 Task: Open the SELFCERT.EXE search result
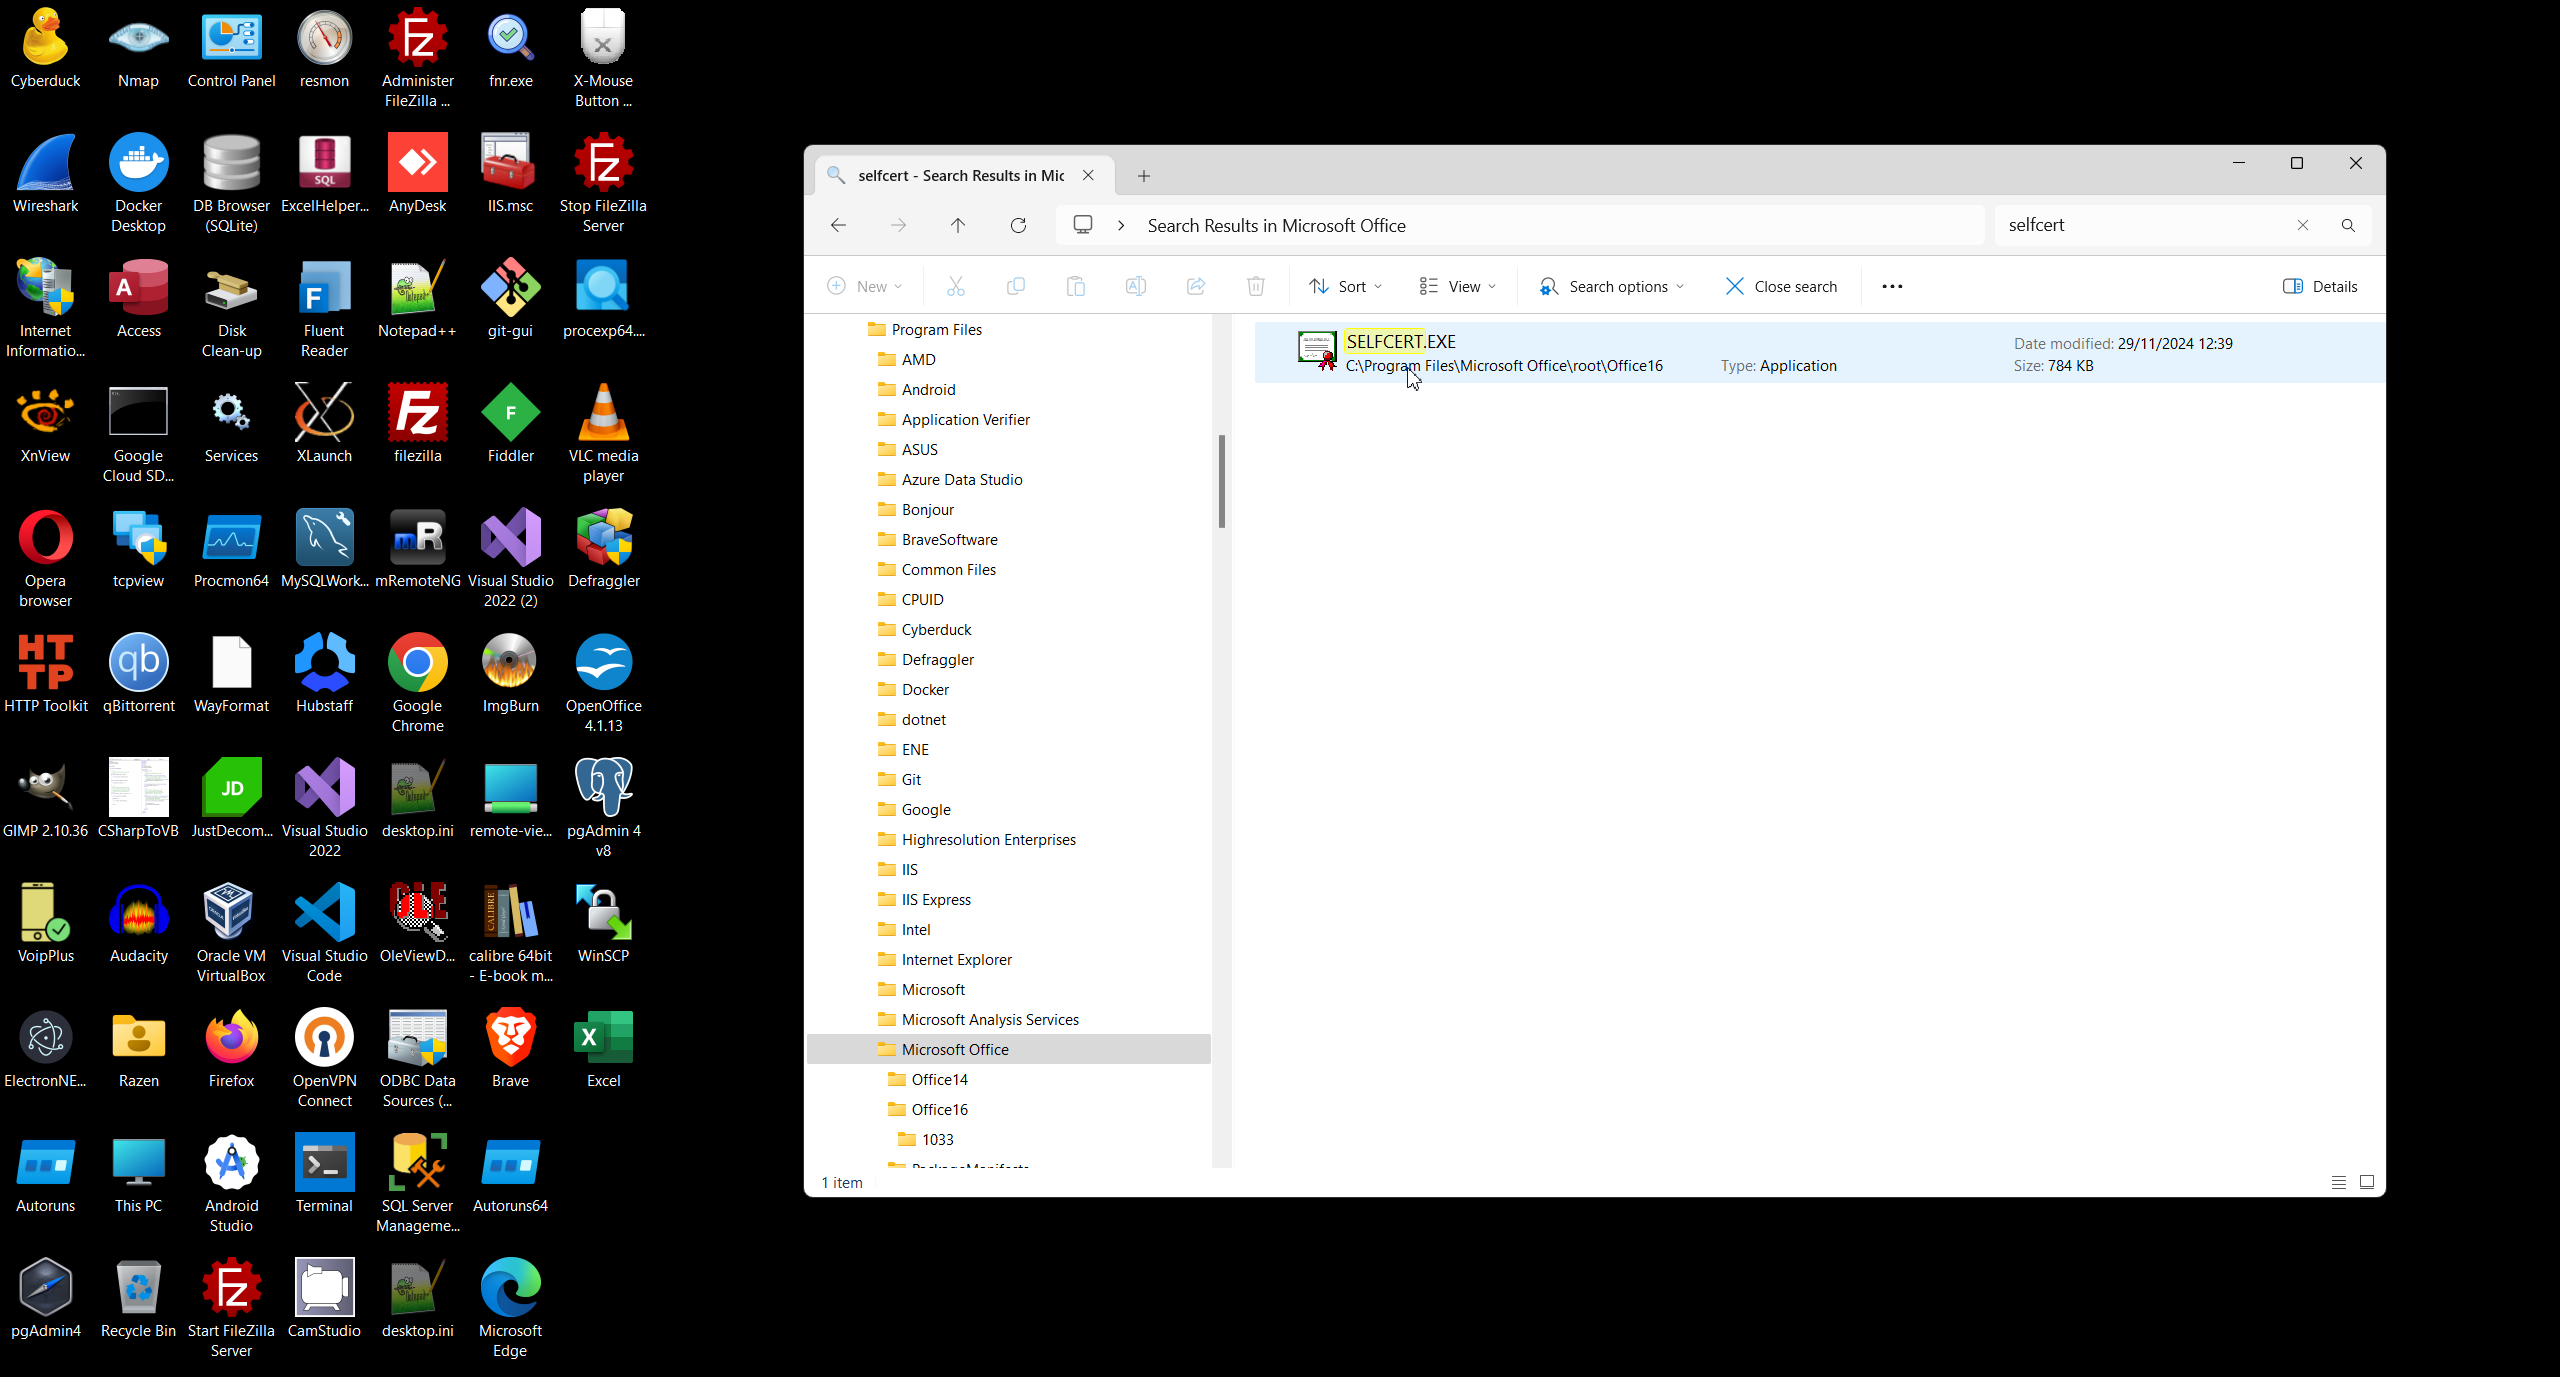point(1400,342)
